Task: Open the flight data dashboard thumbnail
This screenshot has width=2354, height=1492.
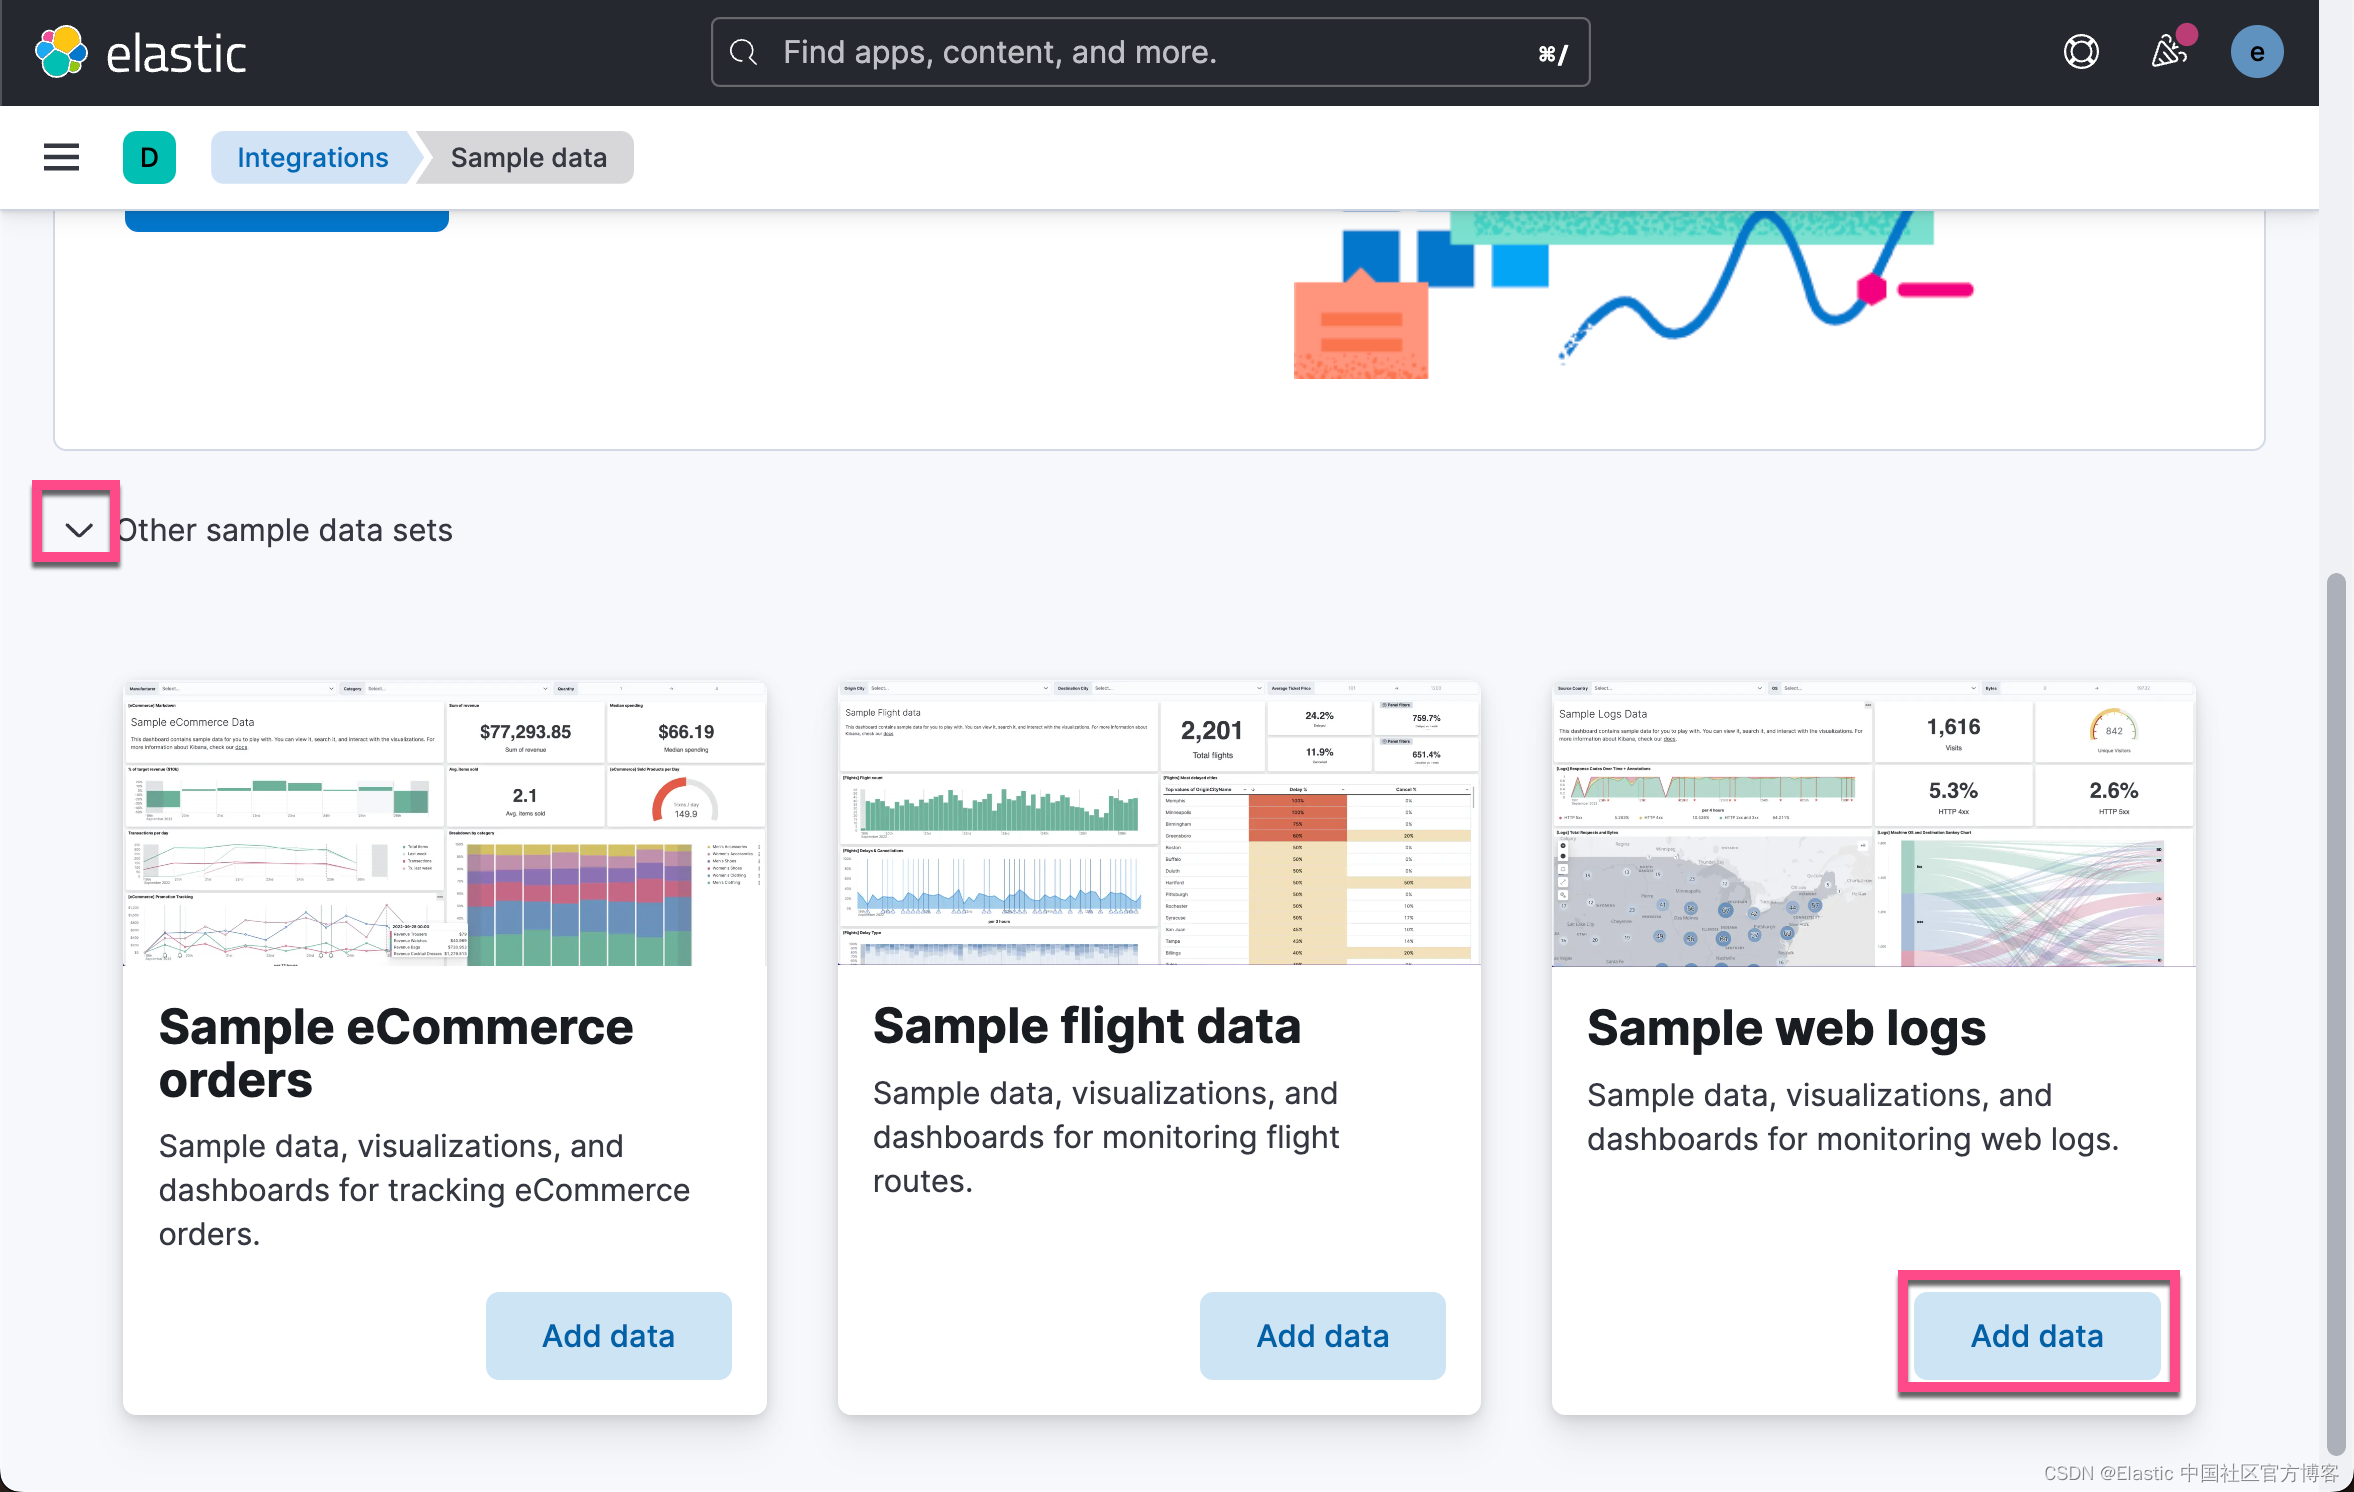Action: pyautogui.click(x=1159, y=823)
